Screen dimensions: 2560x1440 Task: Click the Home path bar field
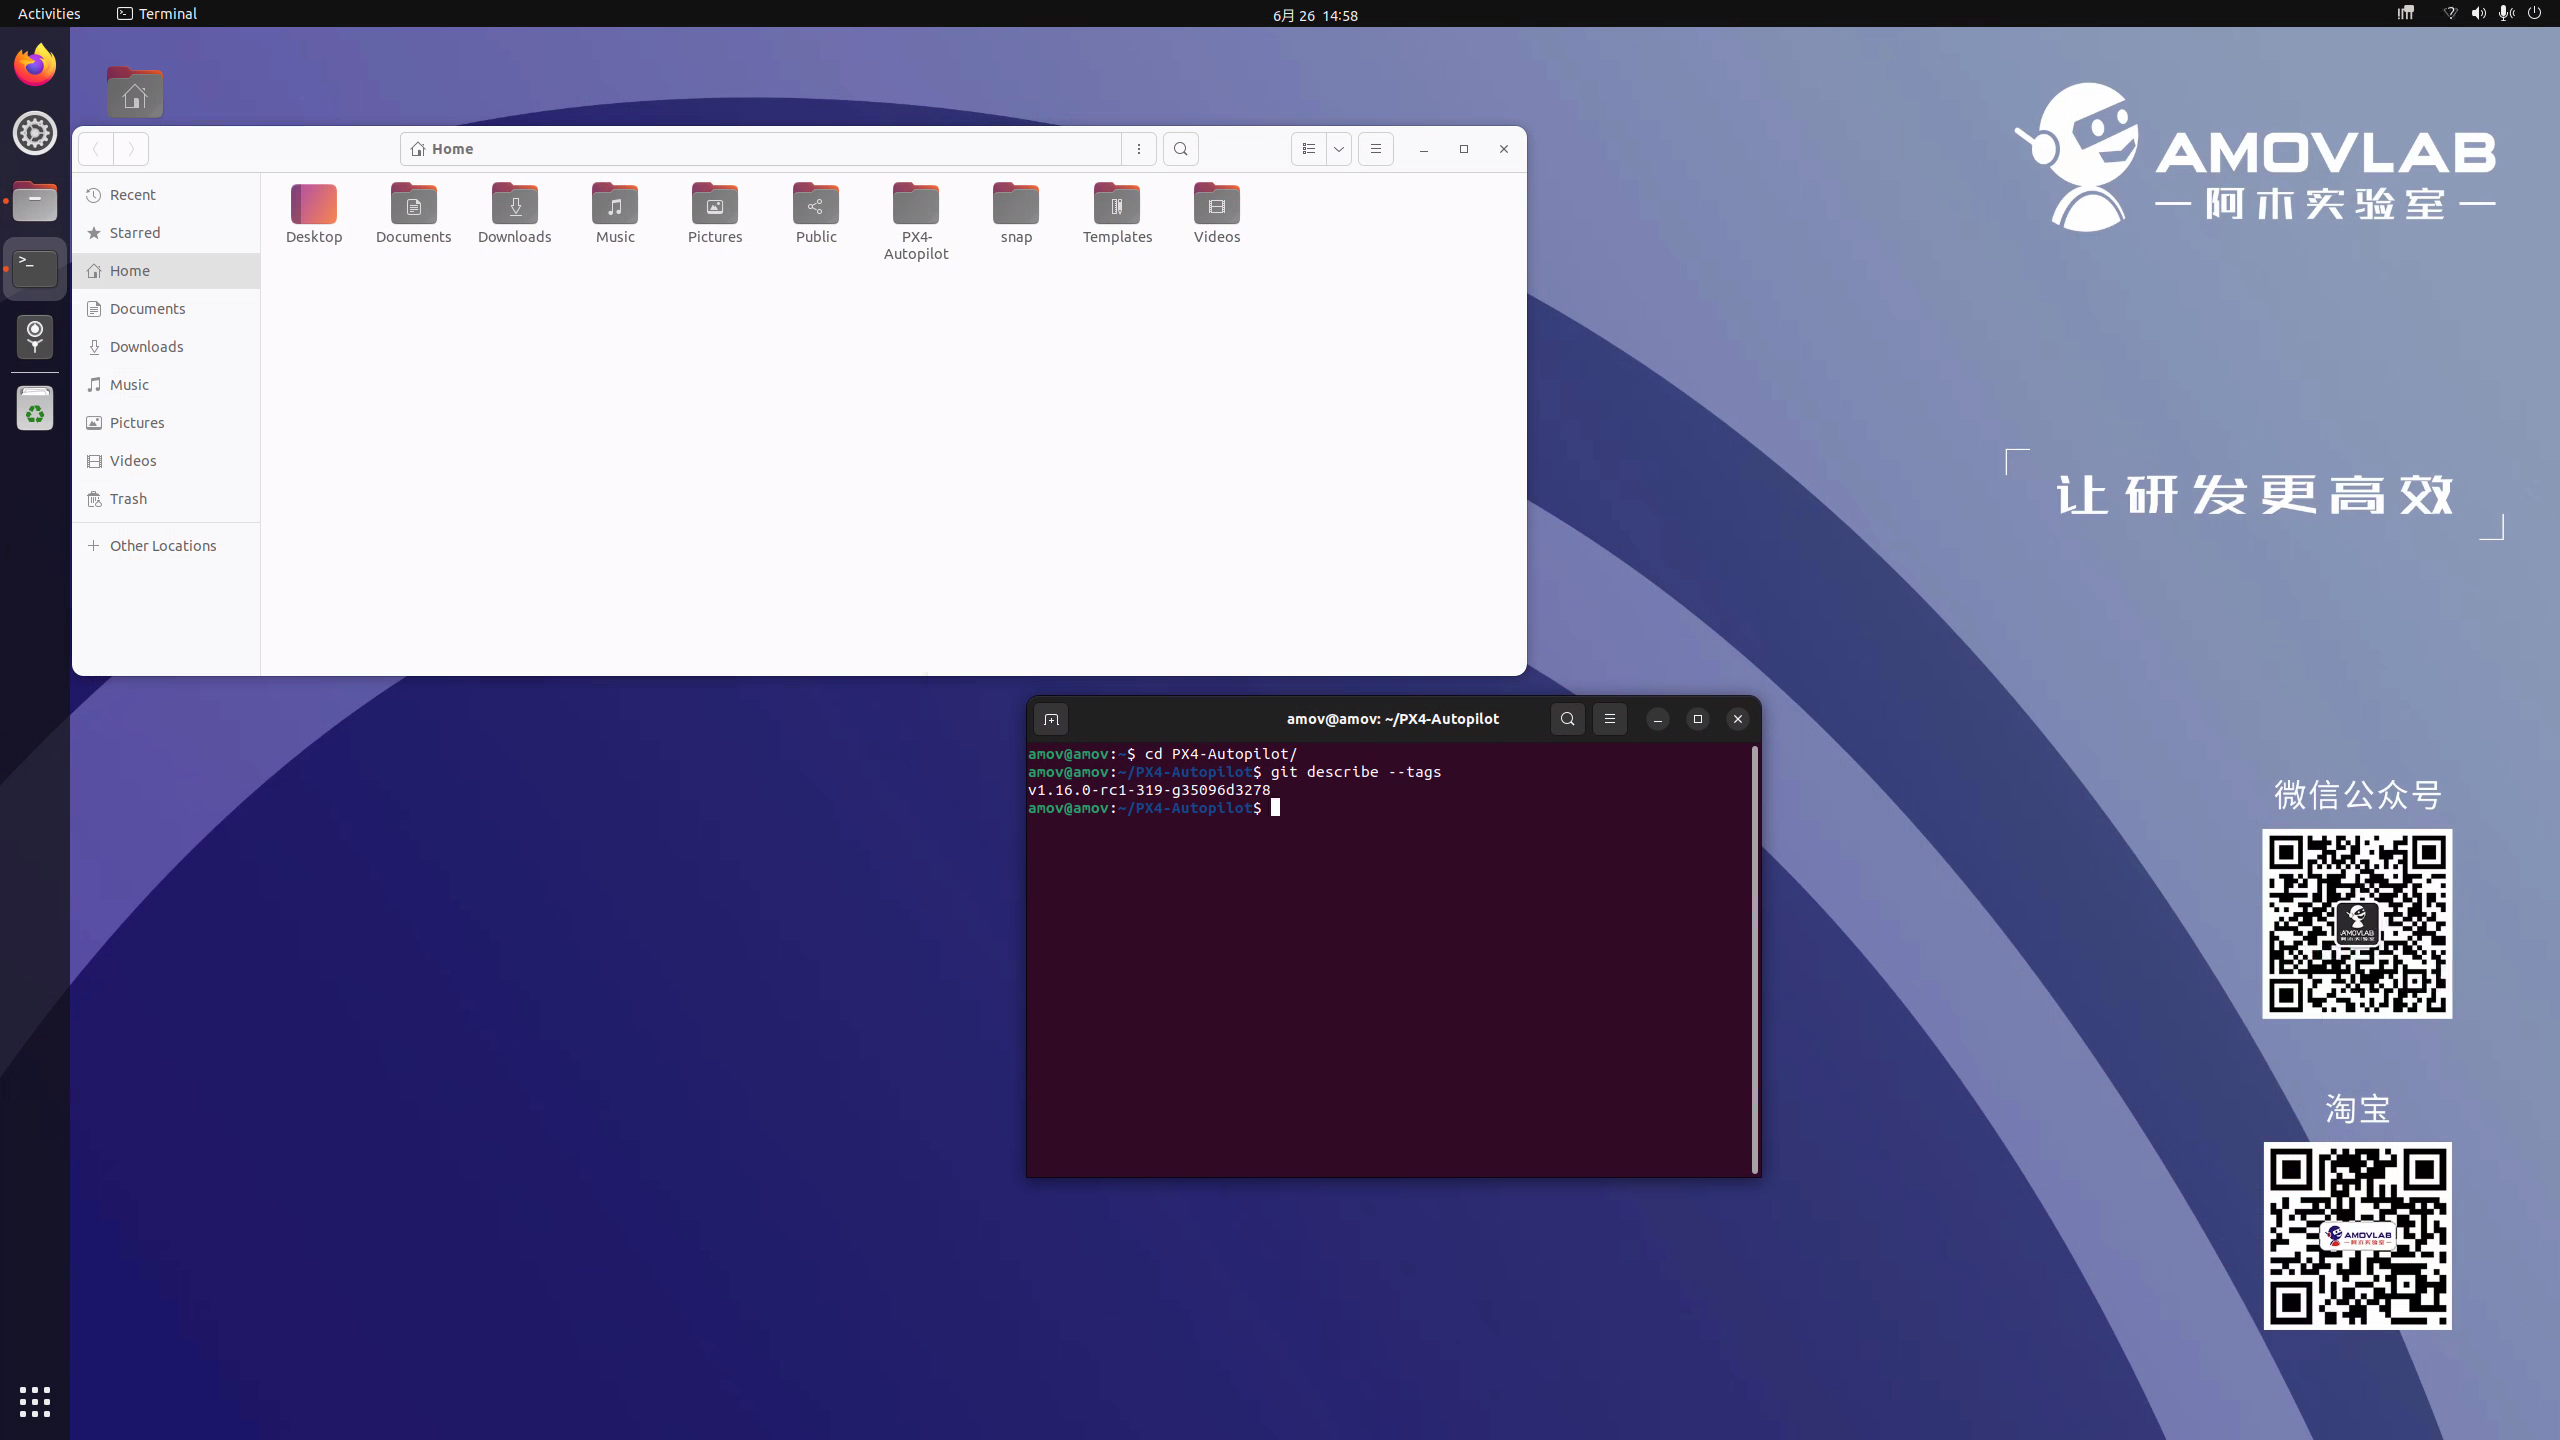pyautogui.click(x=760, y=149)
